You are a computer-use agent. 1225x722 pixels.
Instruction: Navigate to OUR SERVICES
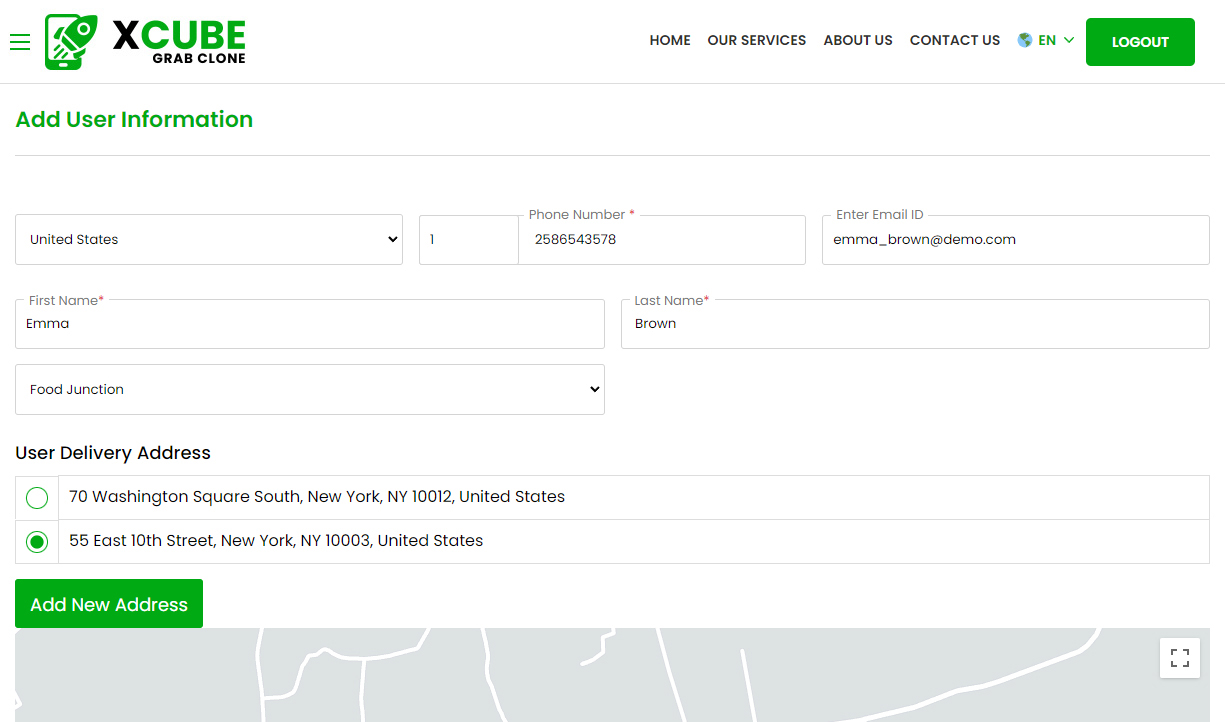click(756, 41)
